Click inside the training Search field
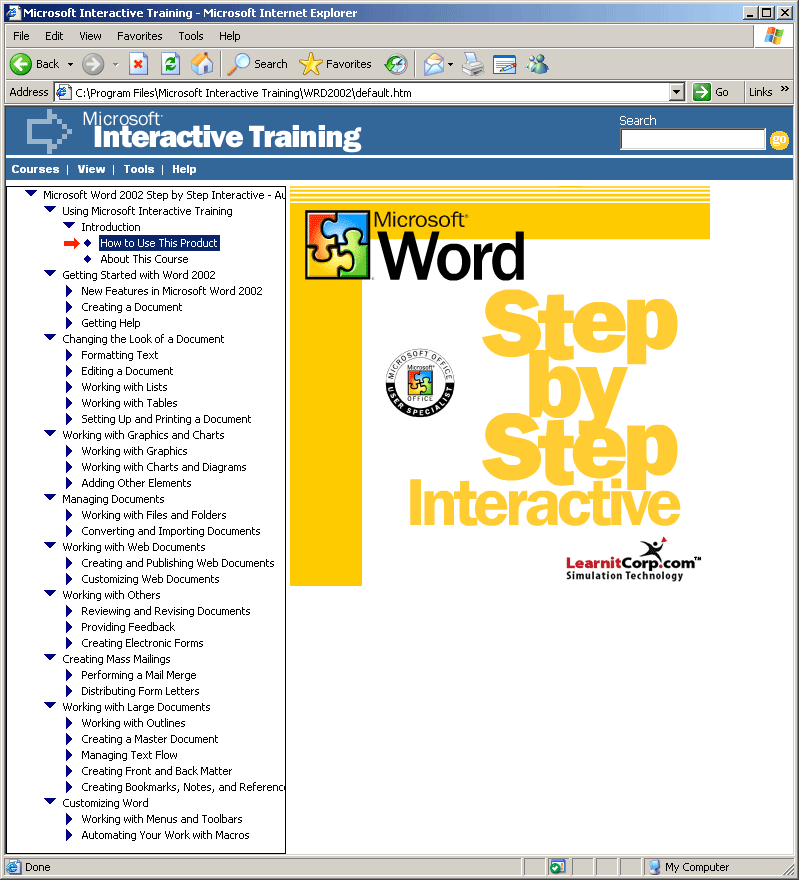799x880 pixels. [692, 139]
